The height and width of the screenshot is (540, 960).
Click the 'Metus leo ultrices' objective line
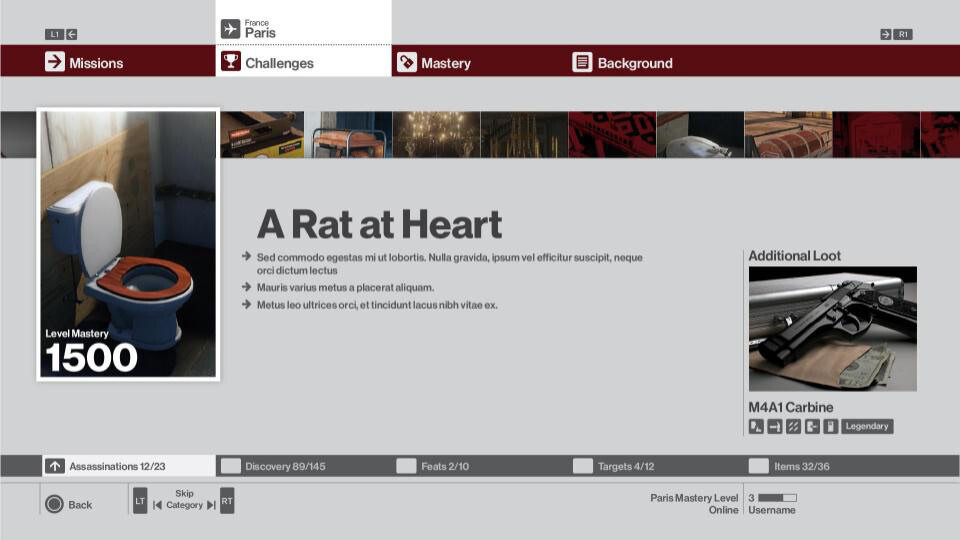[x=377, y=305]
